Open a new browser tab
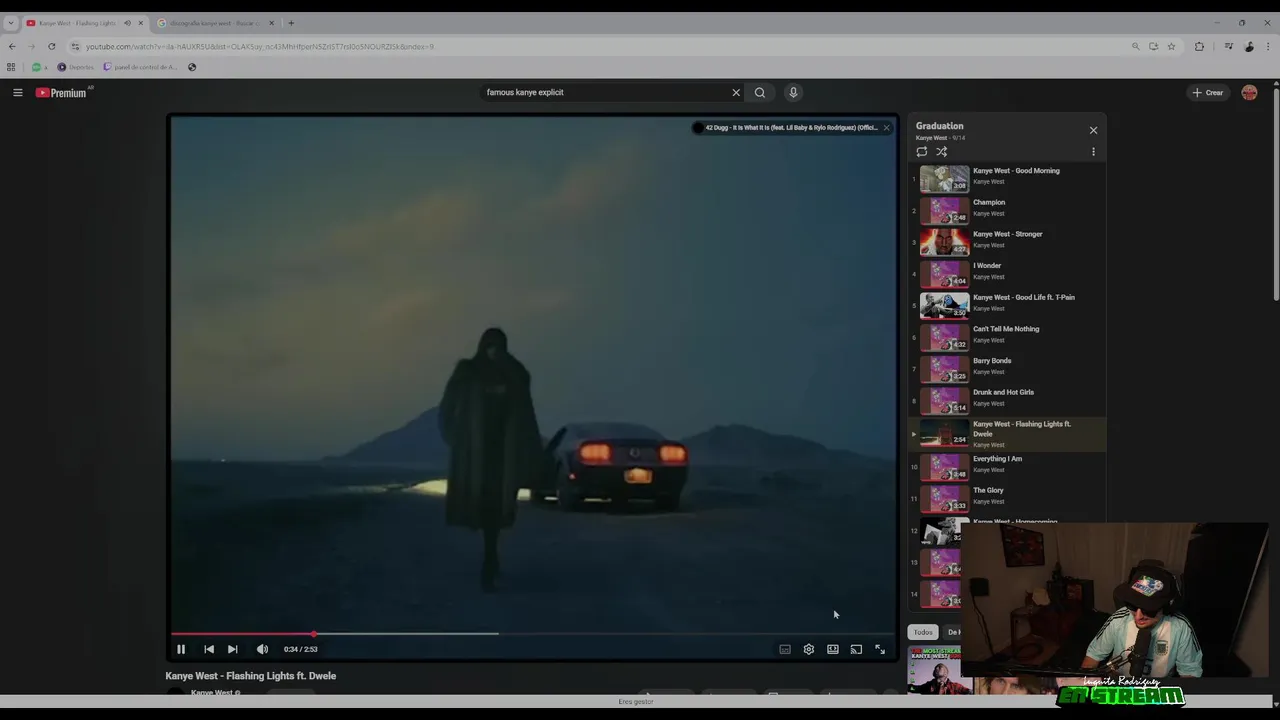 point(291,23)
